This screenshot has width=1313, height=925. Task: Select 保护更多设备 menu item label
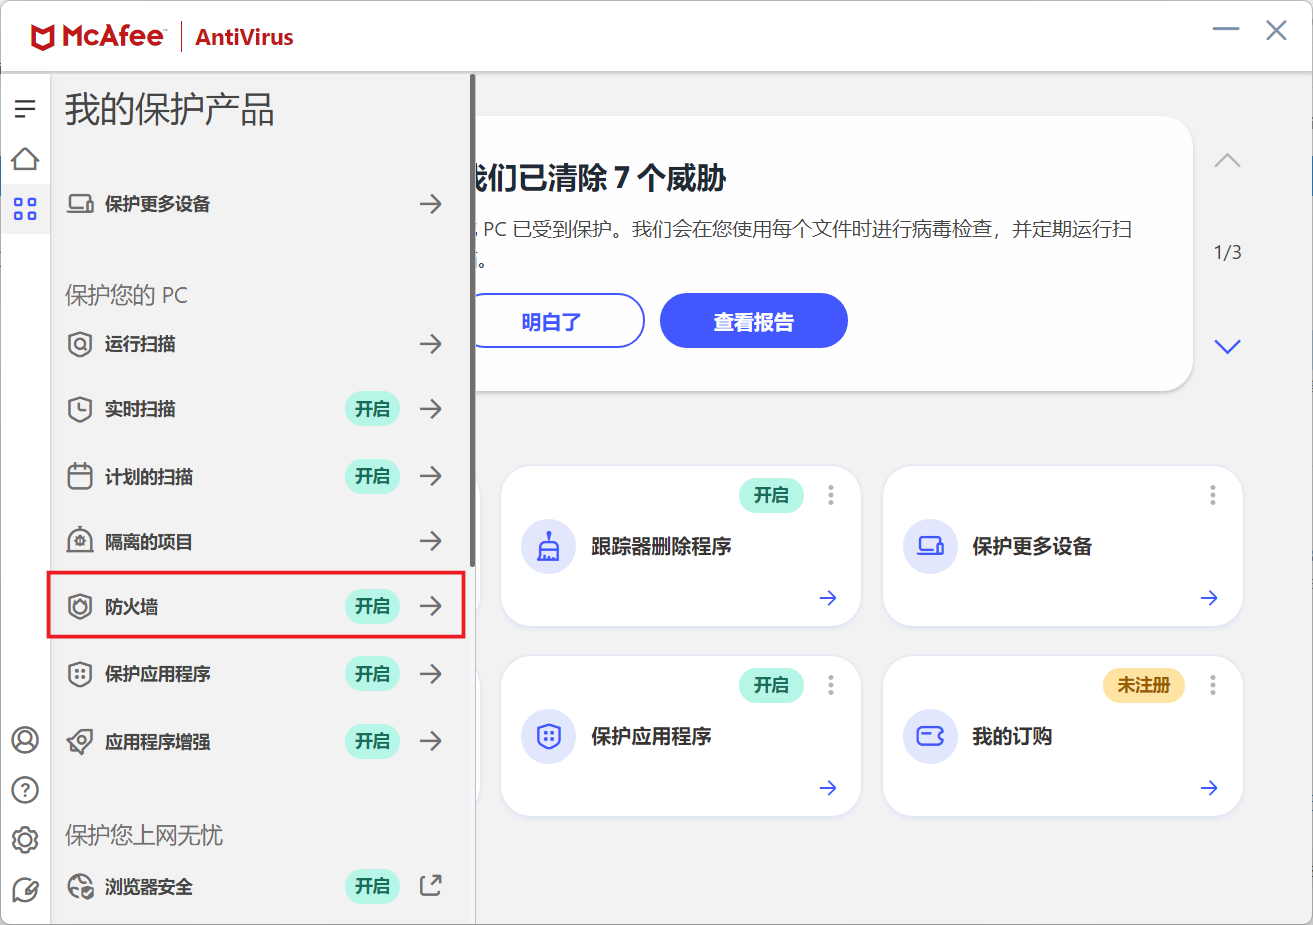point(158,204)
